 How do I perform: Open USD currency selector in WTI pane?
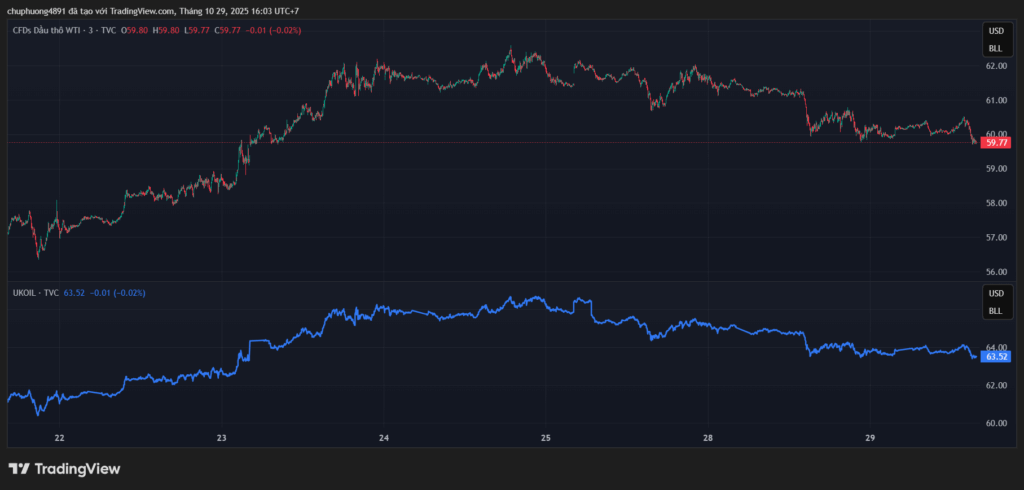click(x=995, y=31)
